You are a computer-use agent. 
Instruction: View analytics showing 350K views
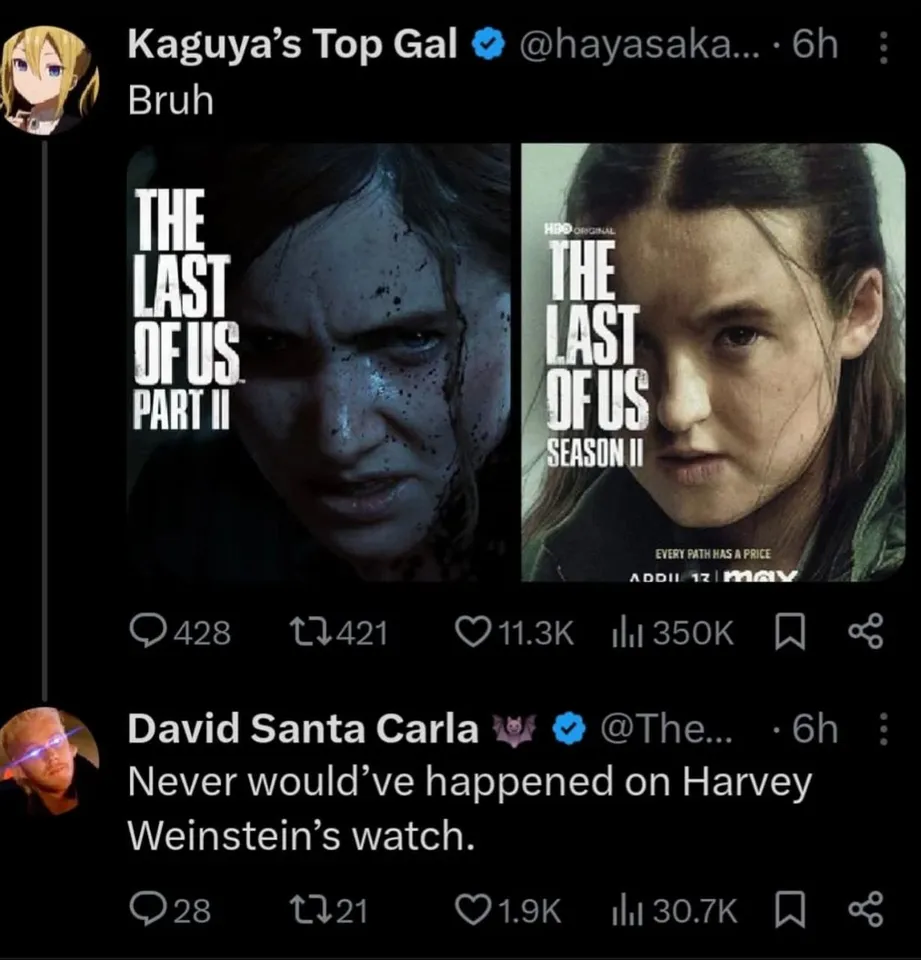coord(627,632)
